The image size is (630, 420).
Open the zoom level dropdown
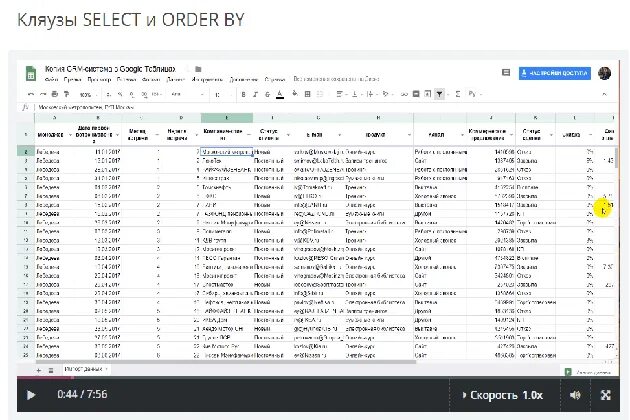click(x=88, y=94)
